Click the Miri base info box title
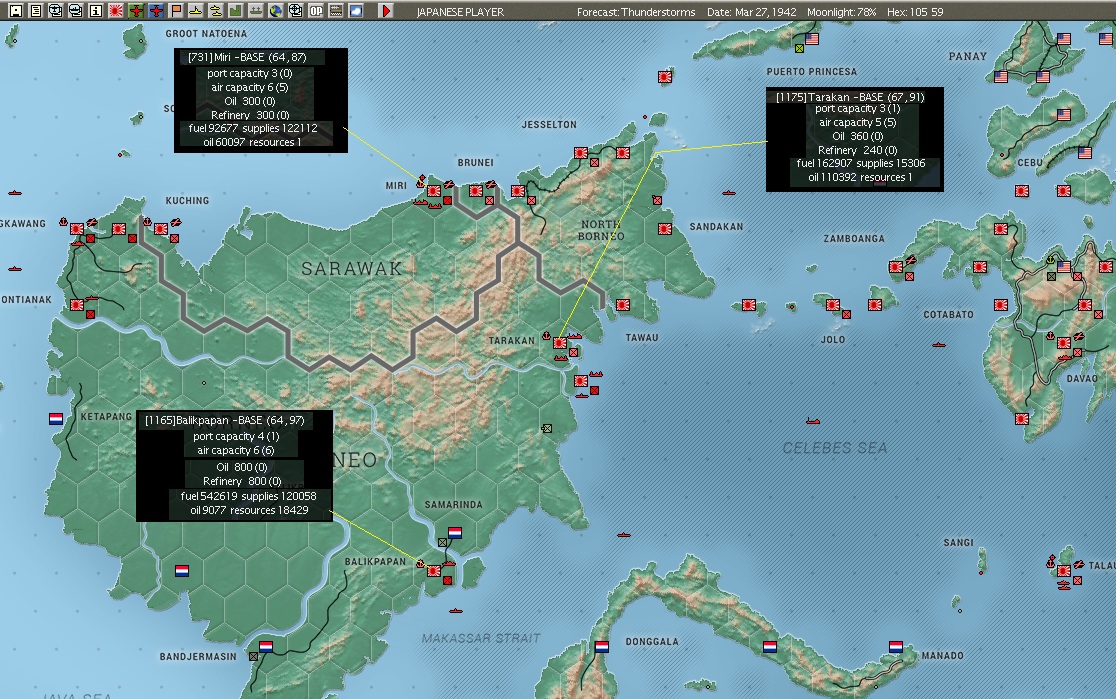 click(x=247, y=57)
